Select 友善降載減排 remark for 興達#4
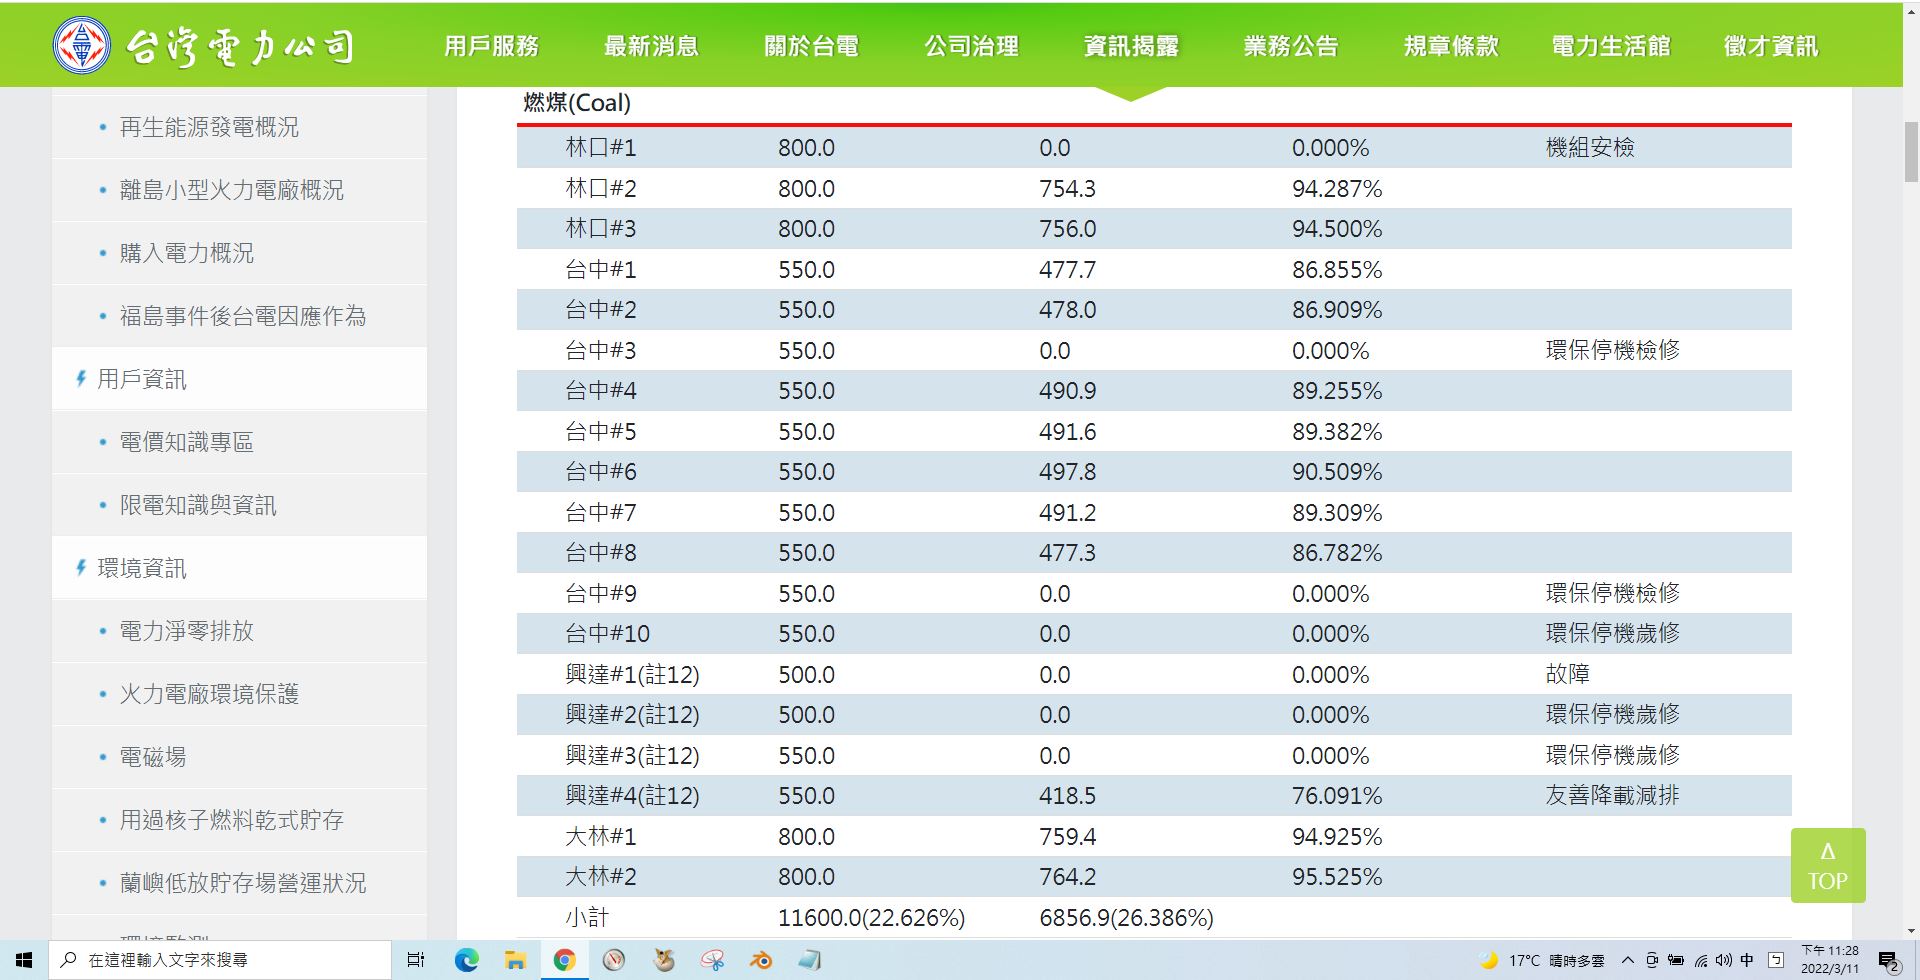The width and height of the screenshot is (1920, 980). [1613, 796]
